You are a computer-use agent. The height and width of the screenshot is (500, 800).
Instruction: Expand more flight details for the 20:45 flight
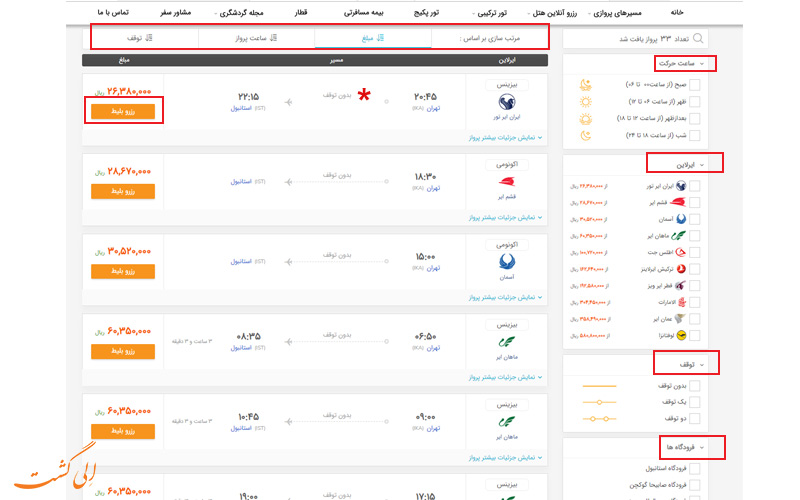click(506, 138)
